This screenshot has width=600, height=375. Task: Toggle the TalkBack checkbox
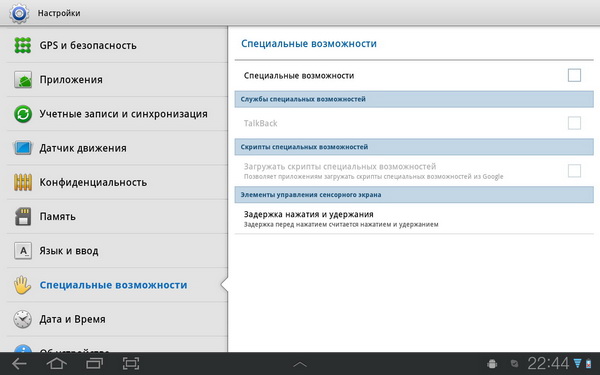(x=574, y=123)
